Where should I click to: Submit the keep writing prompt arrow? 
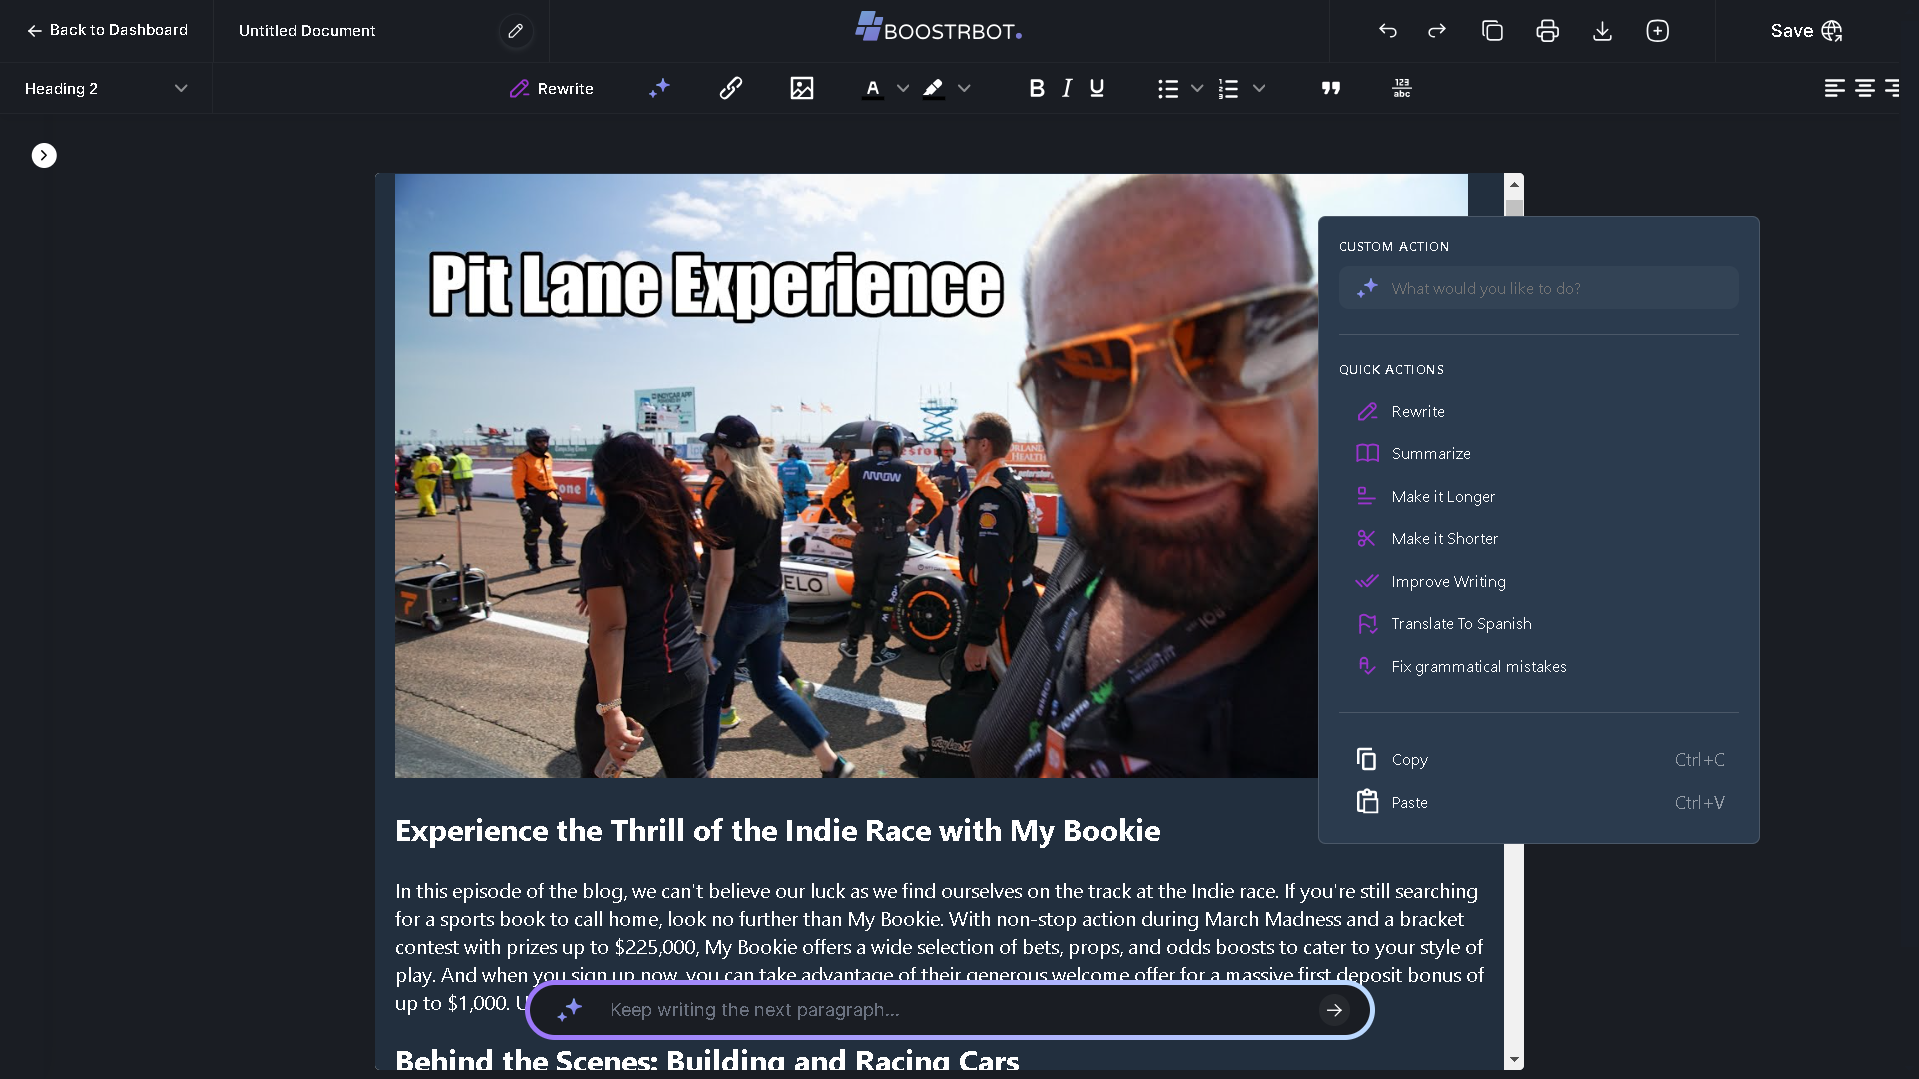coord(1334,1010)
